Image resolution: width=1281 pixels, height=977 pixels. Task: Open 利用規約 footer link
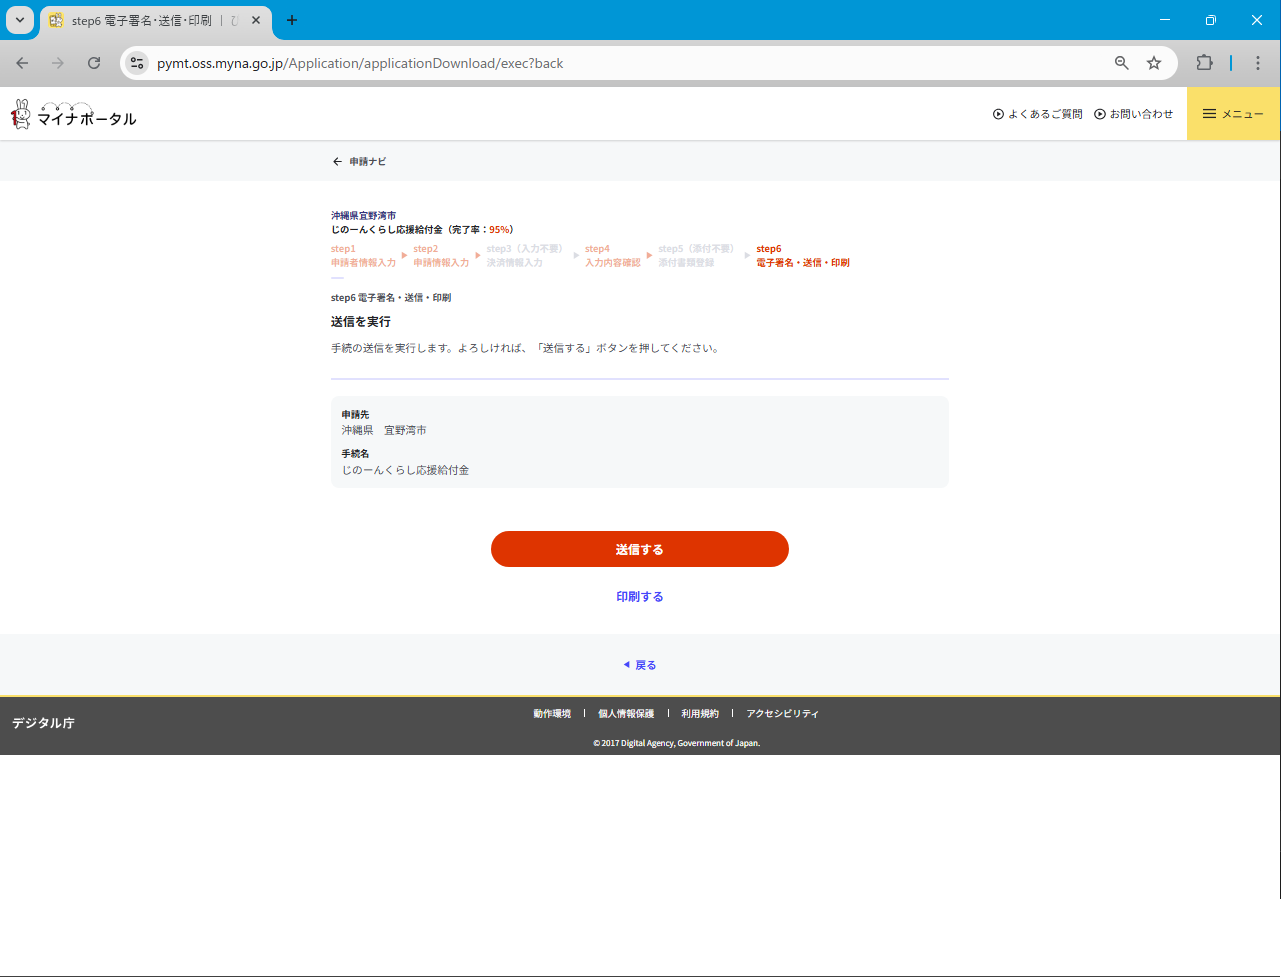(700, 714)
